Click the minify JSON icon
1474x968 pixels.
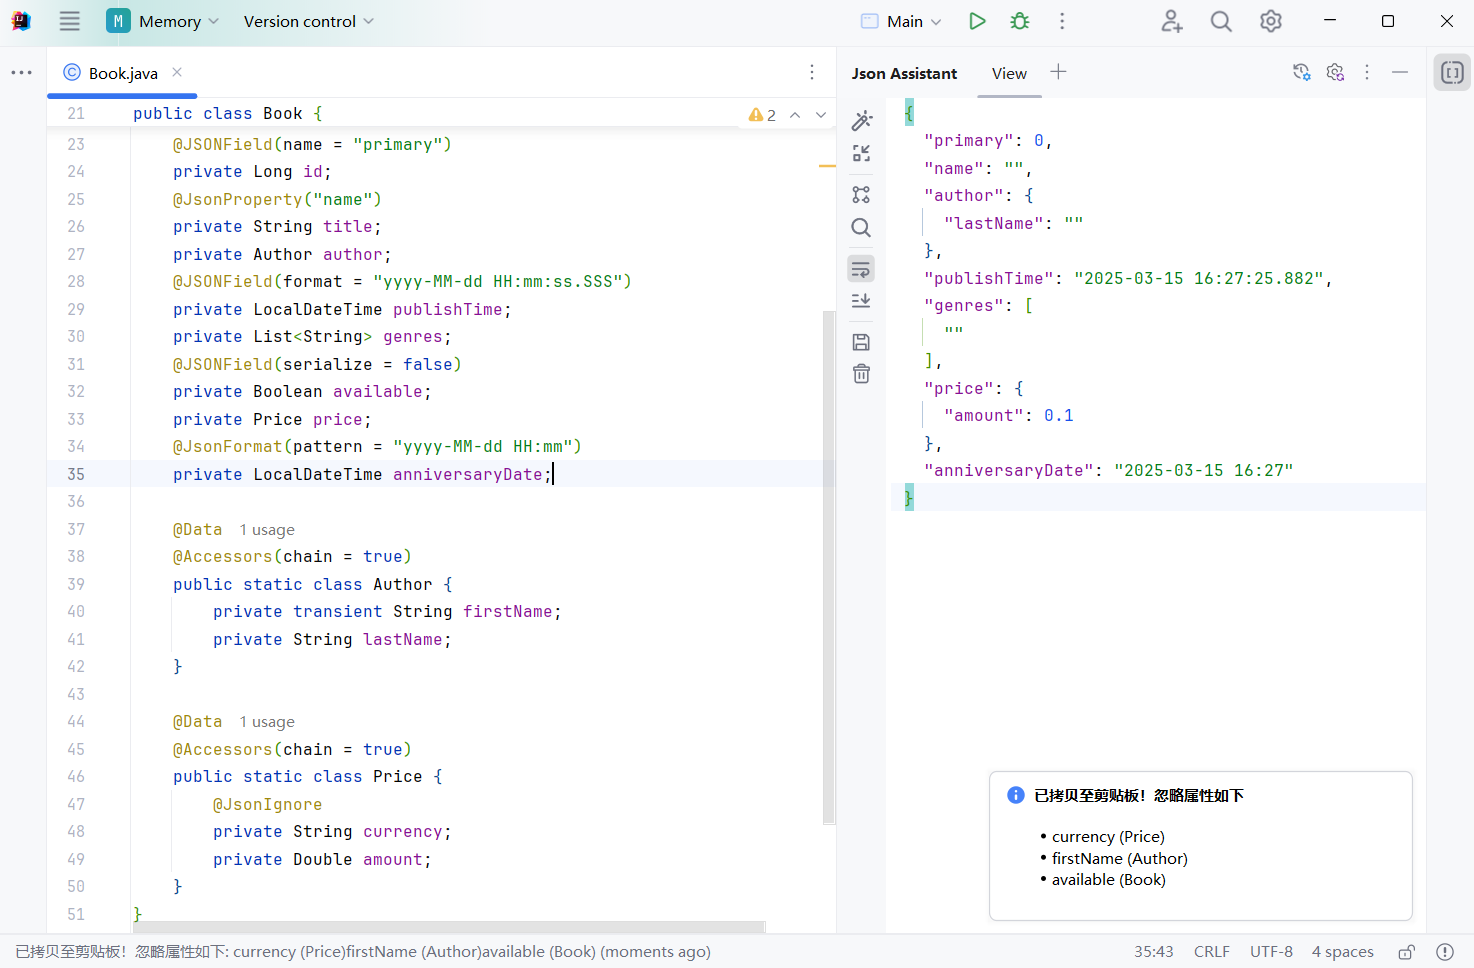[x=861, y=153]
